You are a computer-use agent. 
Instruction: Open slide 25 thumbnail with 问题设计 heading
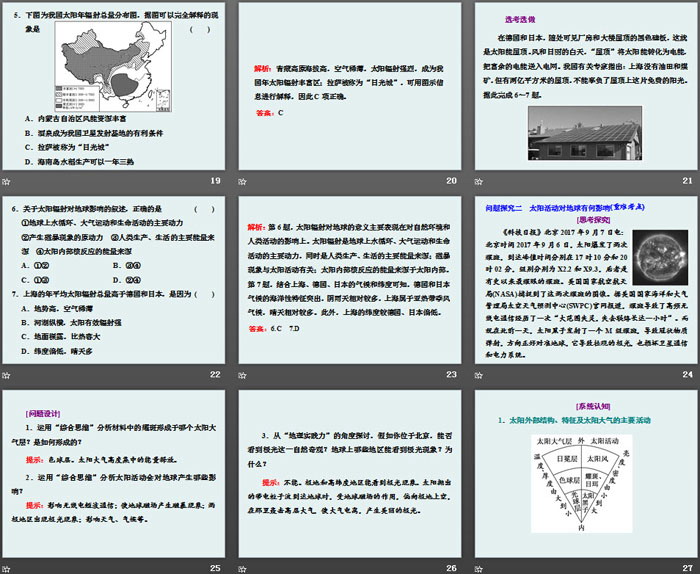pos(114,474)
